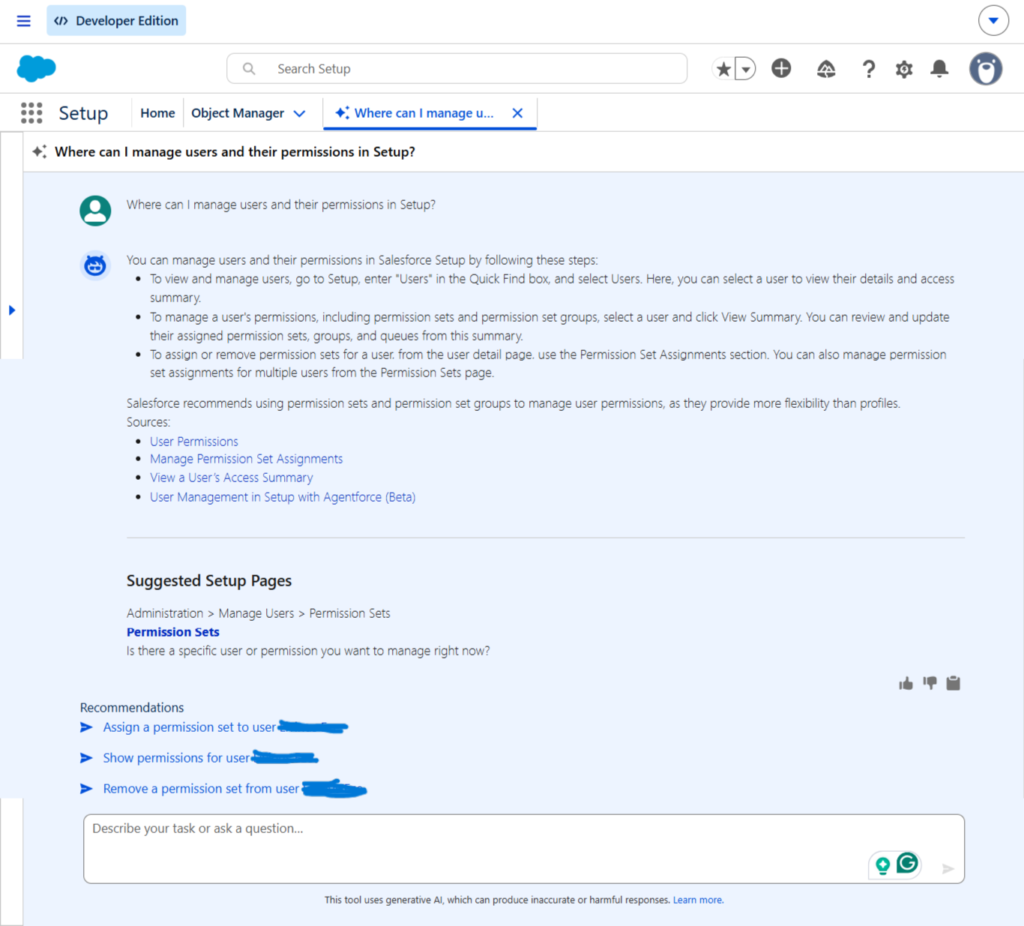Click the Favorites star icon
Viewport: 1024px width, 926px height.
pos(724,69)
